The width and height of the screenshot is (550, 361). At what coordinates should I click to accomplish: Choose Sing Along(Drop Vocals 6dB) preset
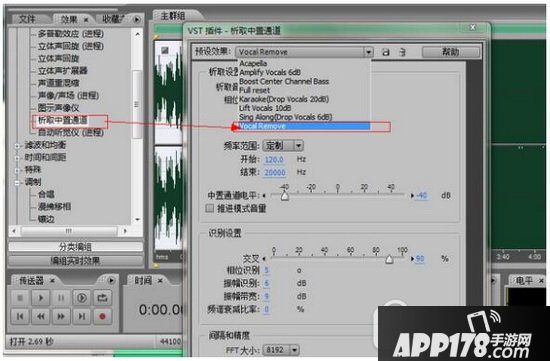[x=285, y=117]
